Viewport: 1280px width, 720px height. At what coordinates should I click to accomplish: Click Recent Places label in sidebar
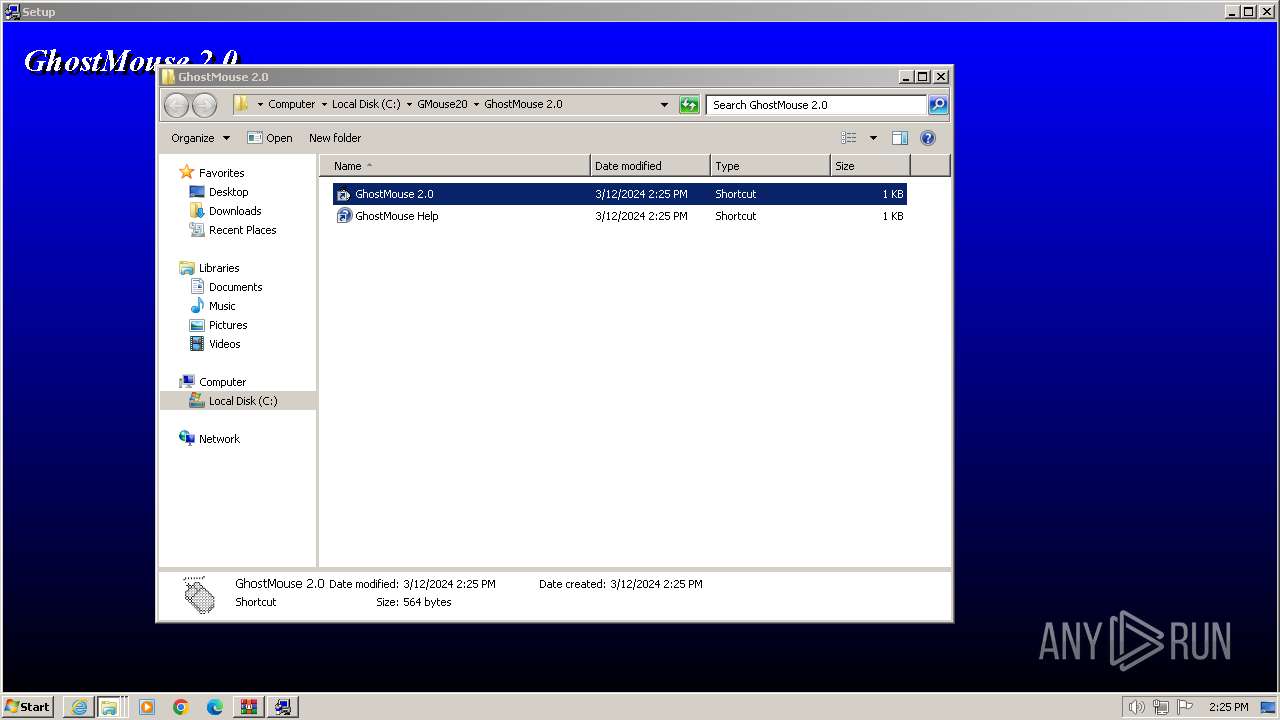pyautogui.click(x=243, y=230)
